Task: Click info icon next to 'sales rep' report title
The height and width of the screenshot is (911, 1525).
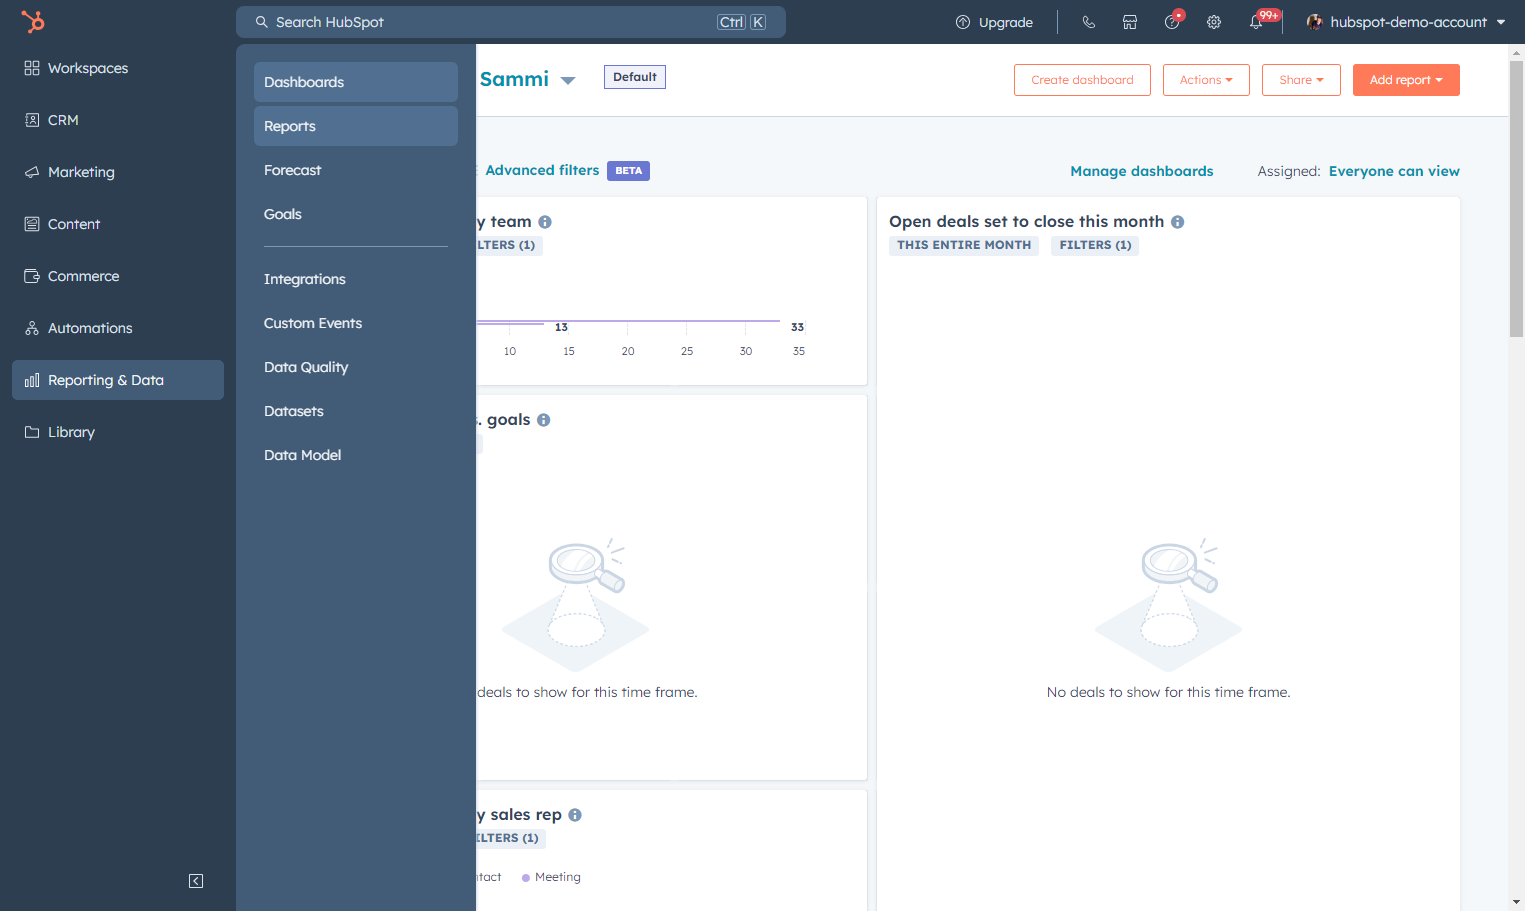Action: pos(575,815)
